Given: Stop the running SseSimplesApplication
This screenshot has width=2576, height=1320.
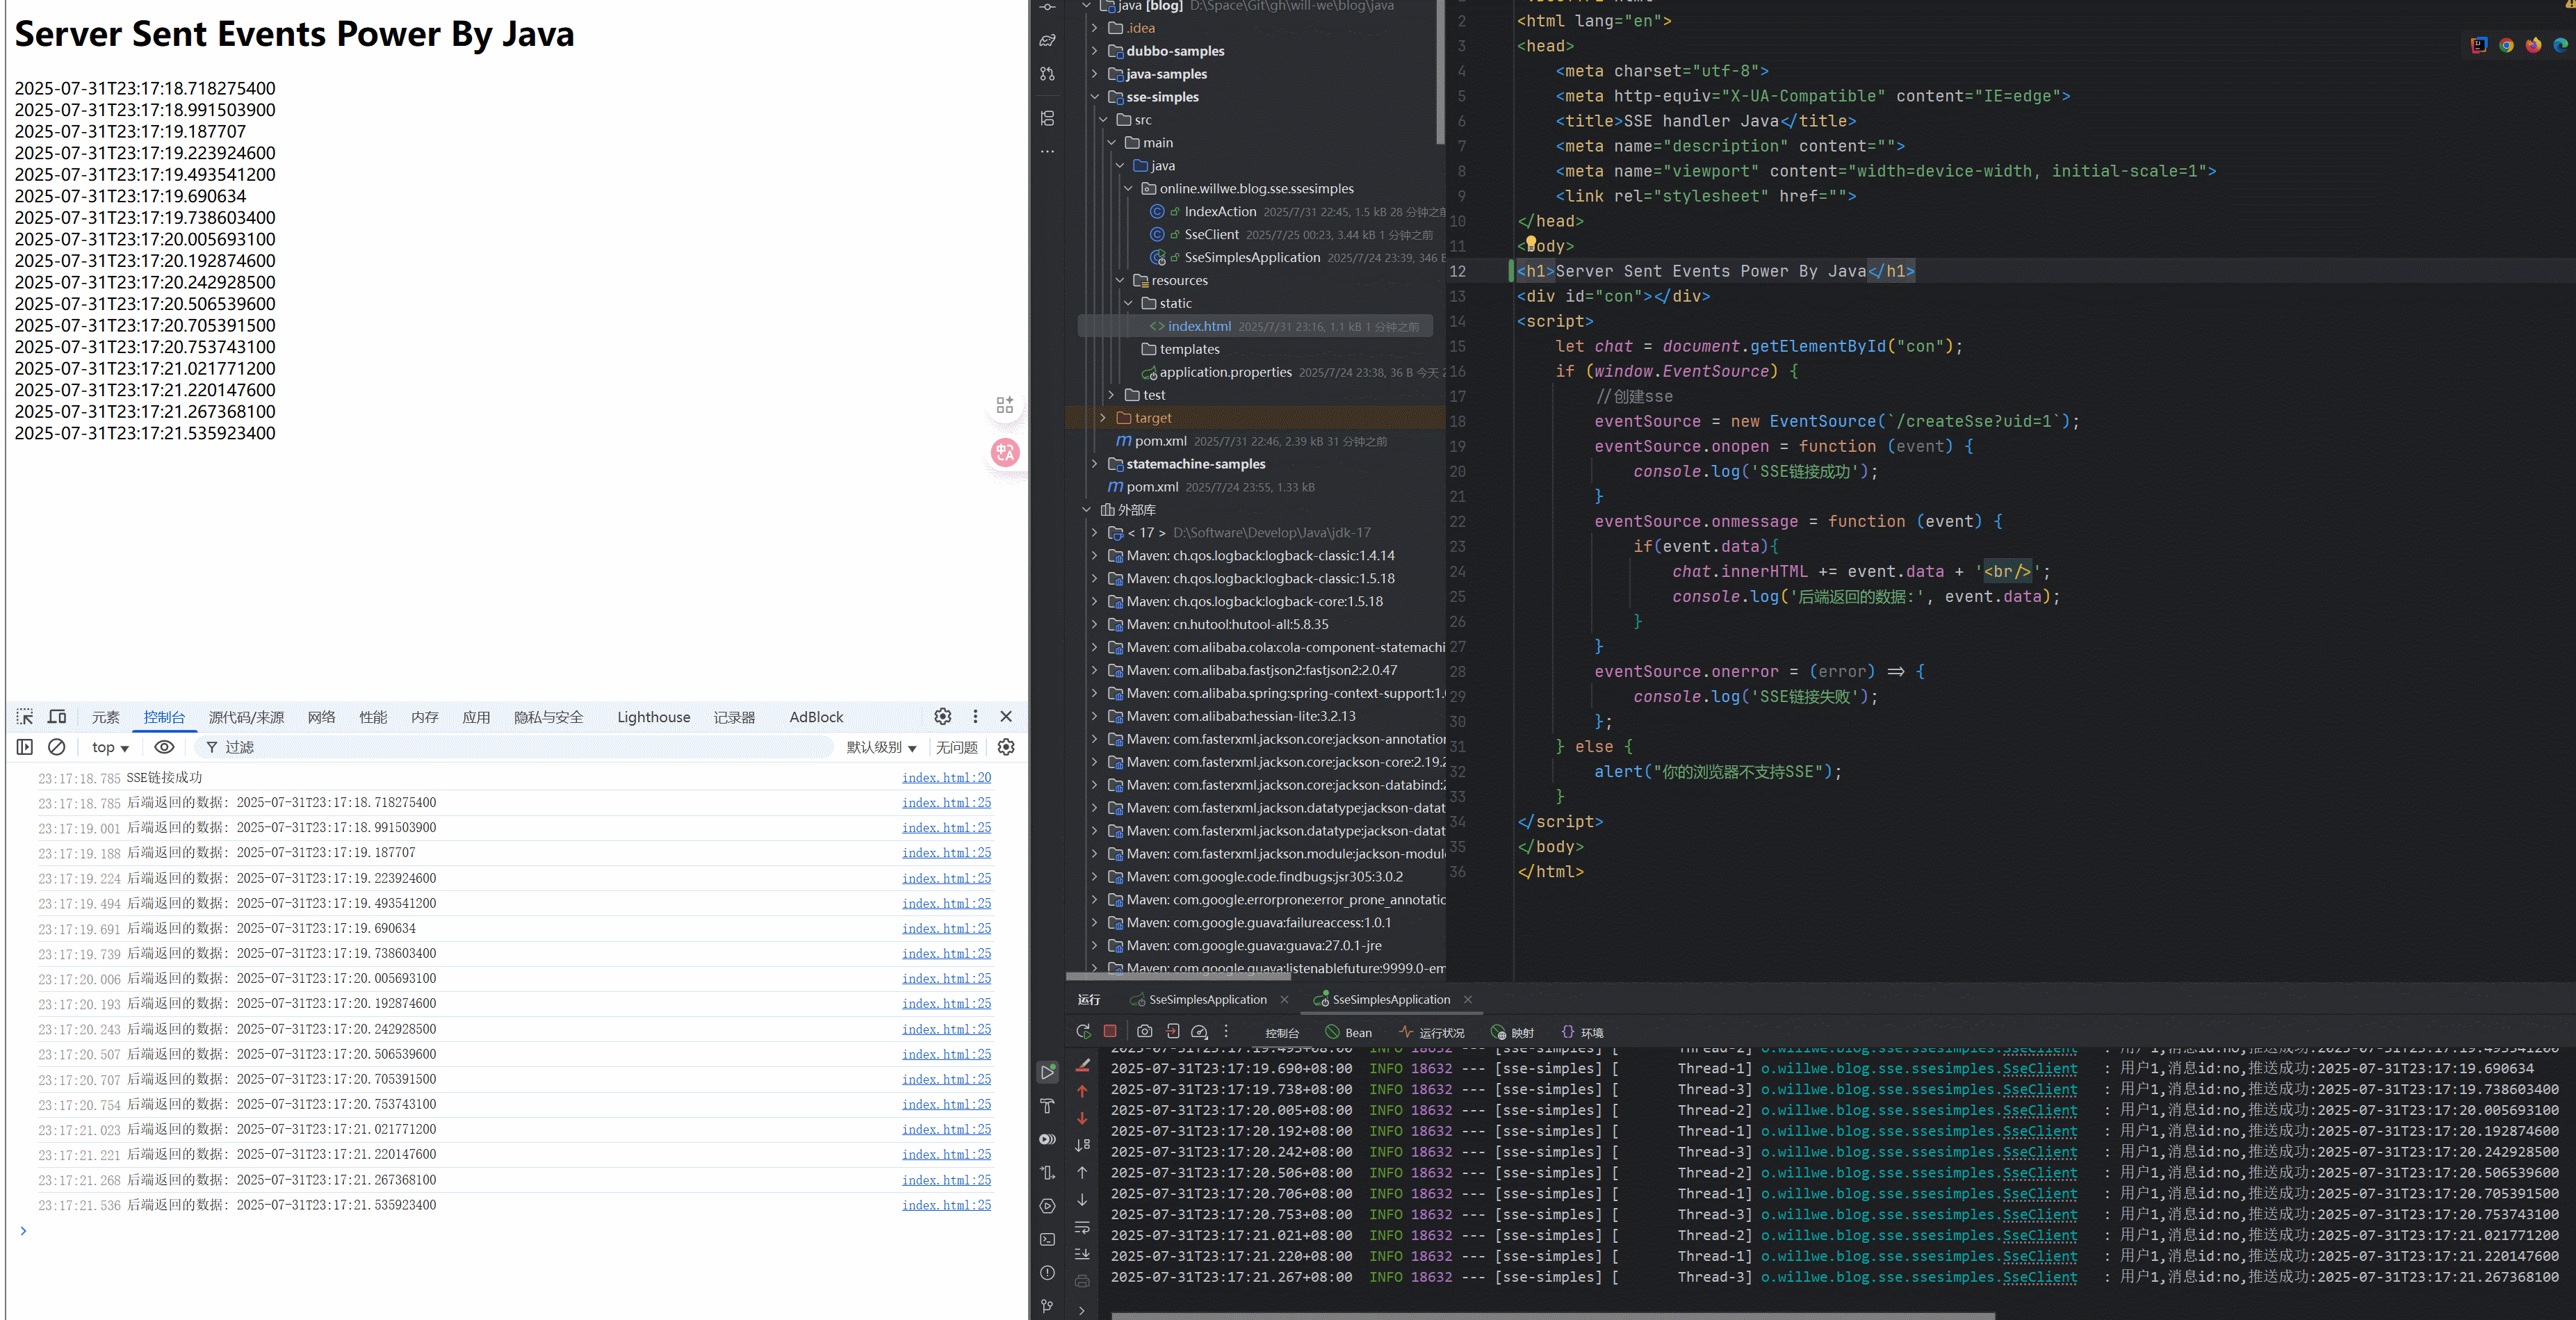Looking at the screenshot, I should point(1110,1031).
